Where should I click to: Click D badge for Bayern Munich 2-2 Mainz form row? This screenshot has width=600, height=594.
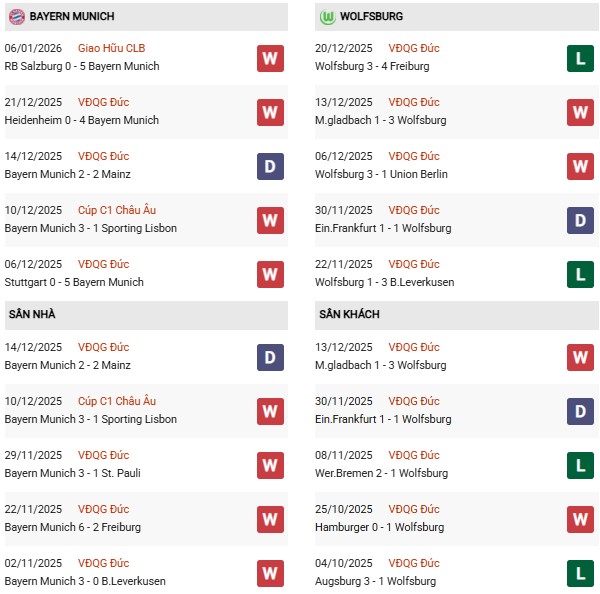pyautogui.click(x=269, y=166)
